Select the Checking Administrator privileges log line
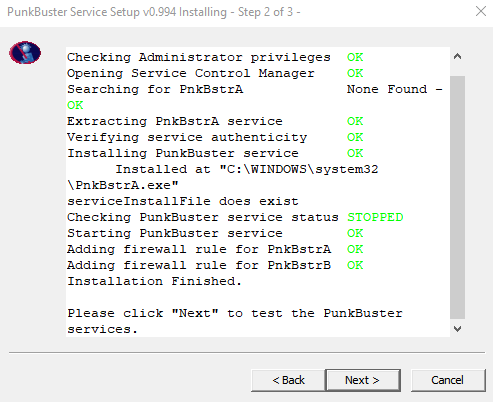This screenshot has width=493, height=402. pos(215,57)
